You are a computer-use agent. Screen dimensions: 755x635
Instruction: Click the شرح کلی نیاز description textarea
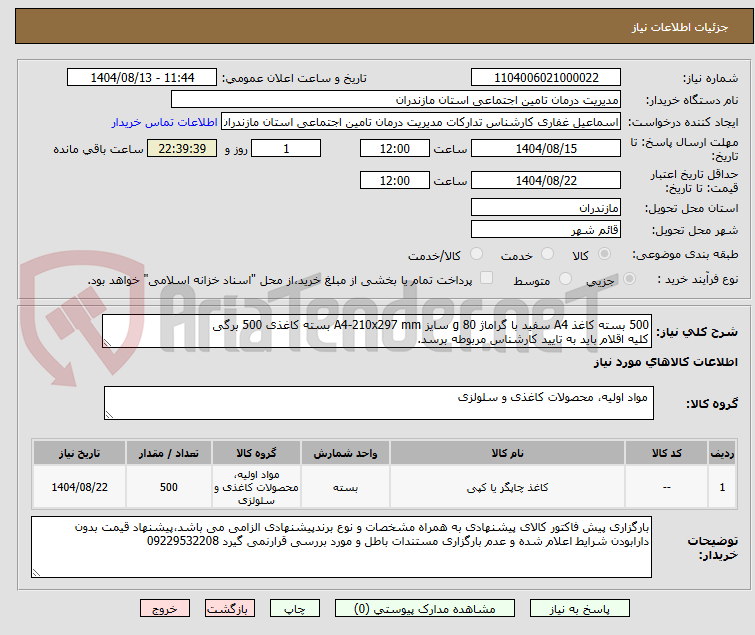(377, 331)
